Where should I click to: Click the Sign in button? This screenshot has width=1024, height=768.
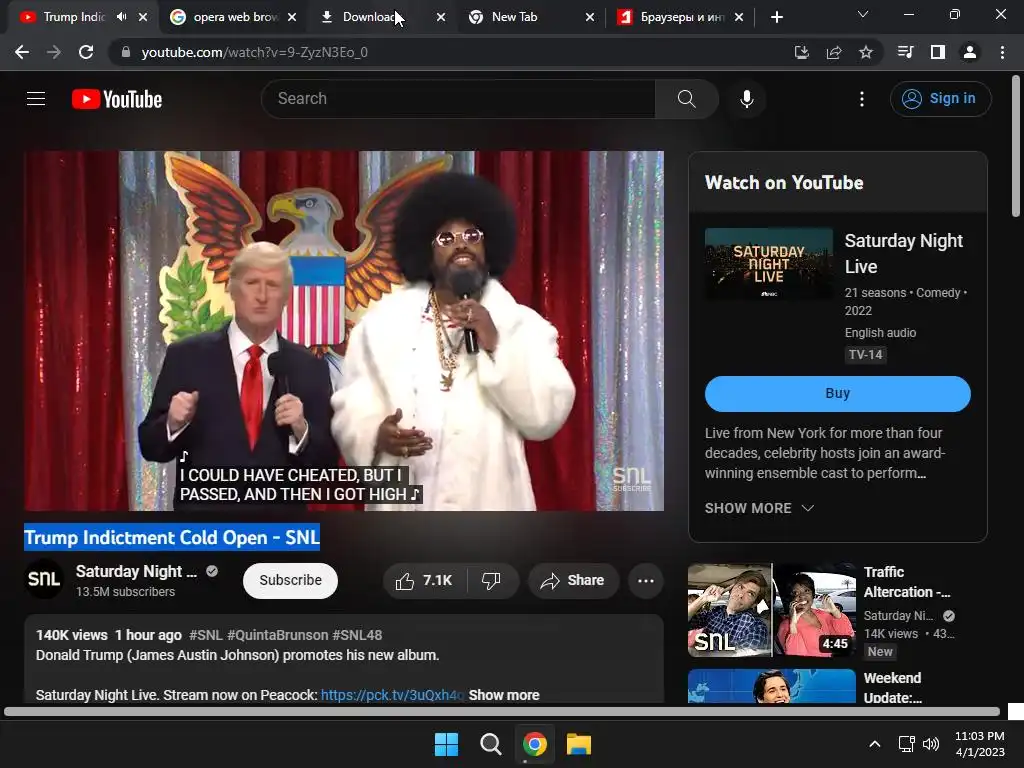[940, 99]
